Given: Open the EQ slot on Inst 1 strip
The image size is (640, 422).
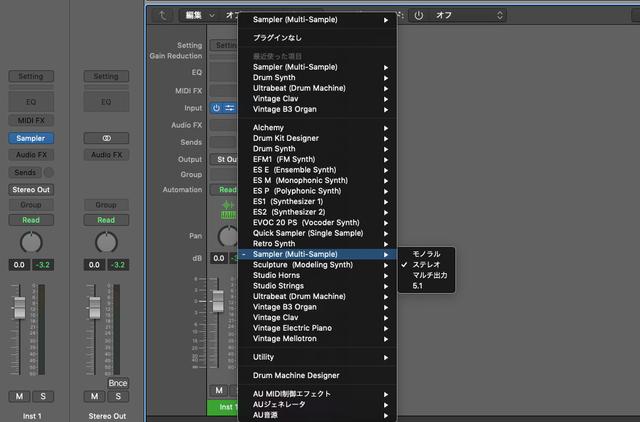Looking at the screenshot, I should tap(31, 102).
